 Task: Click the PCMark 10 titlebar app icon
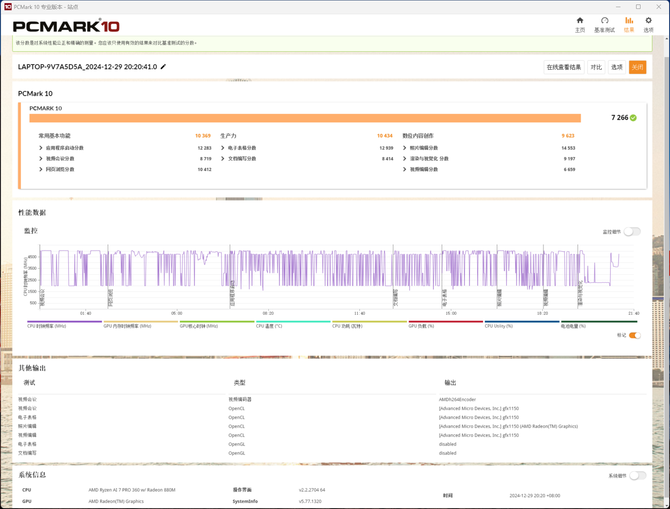click(x=8, y=7)
